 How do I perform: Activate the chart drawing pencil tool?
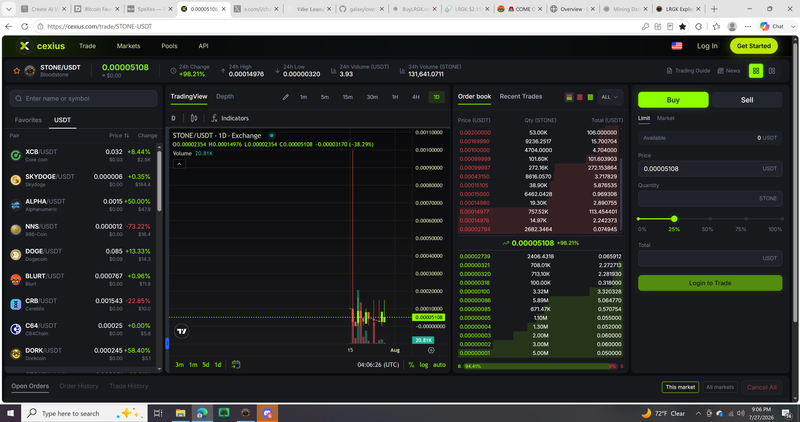(286, 97)
